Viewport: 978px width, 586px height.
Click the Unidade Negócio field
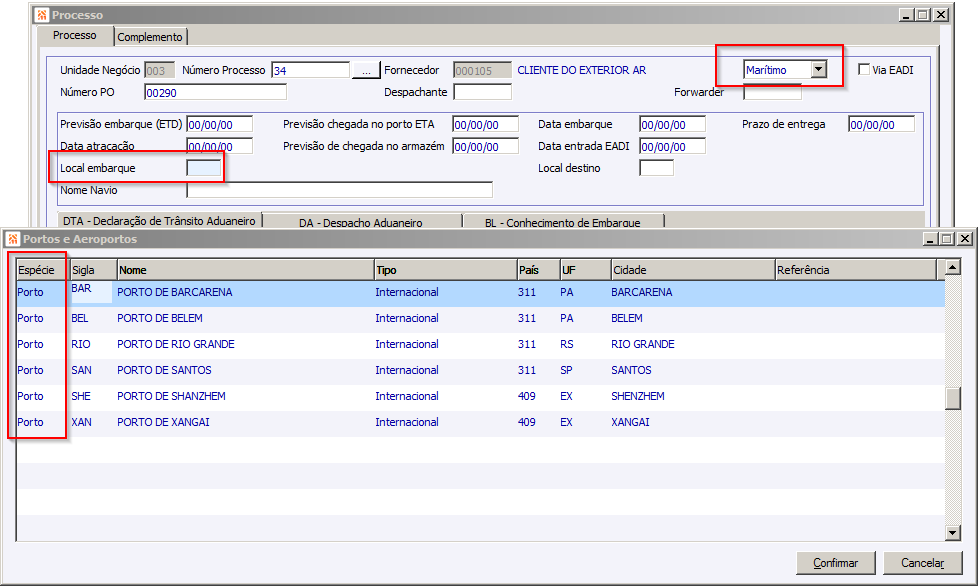[160, 70]
